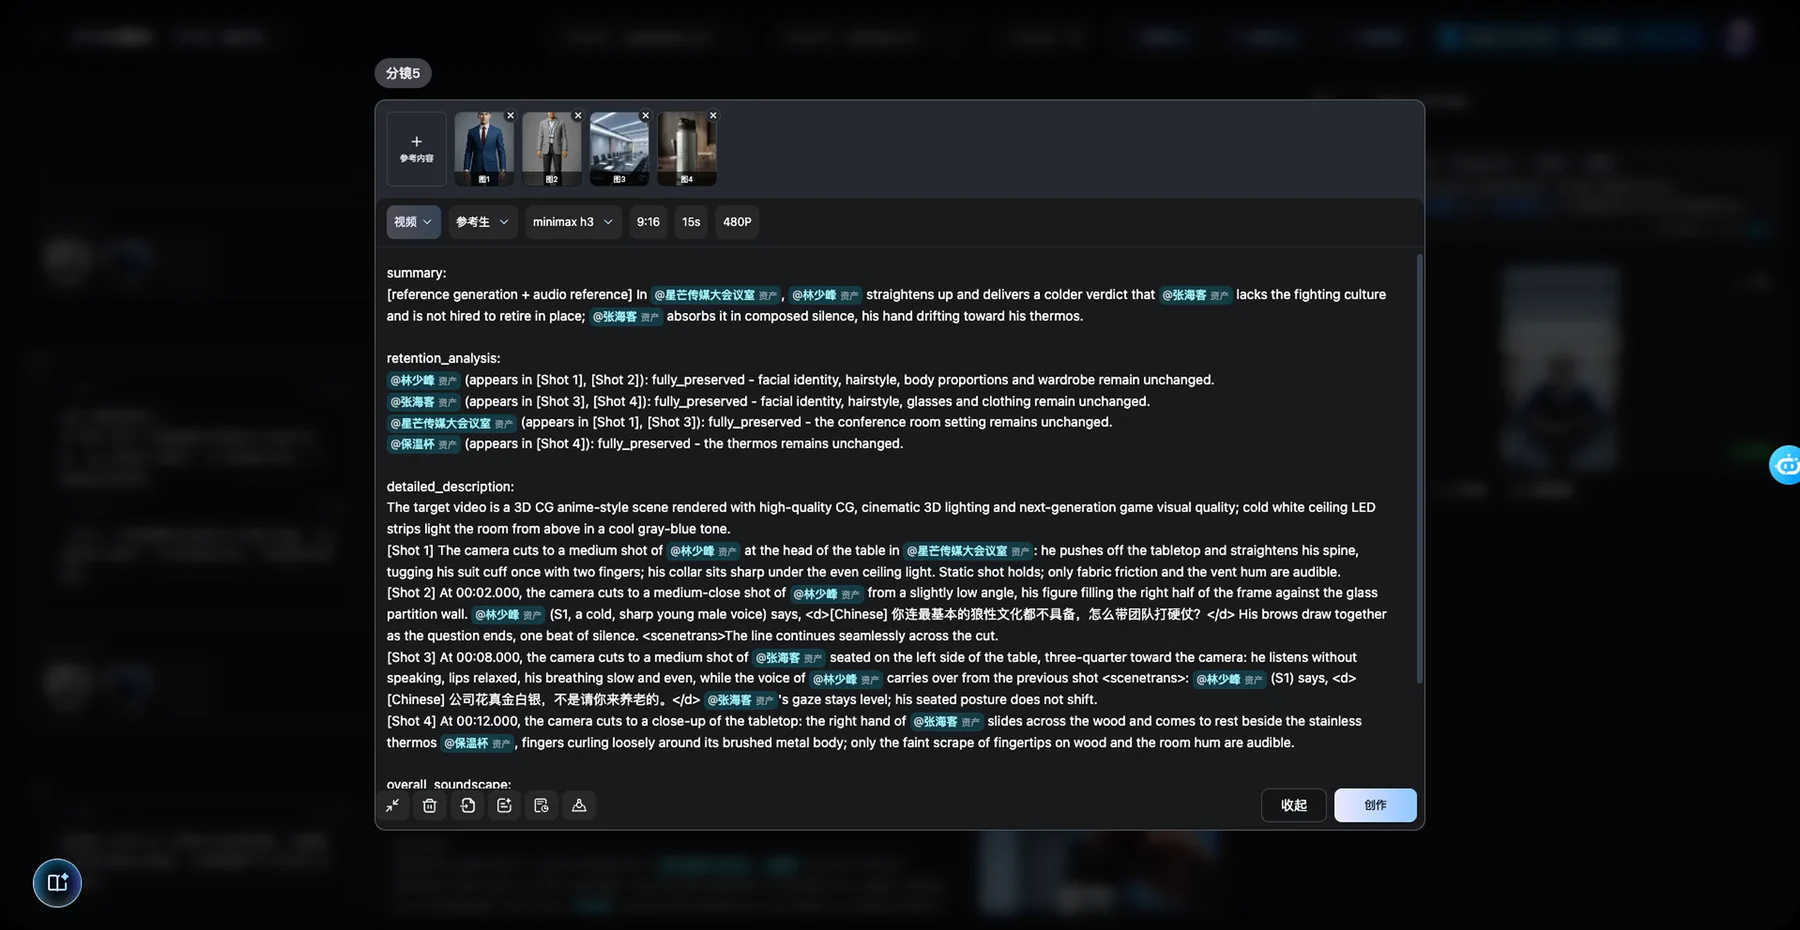This screenshot has width=1800, height=930.
Task: Remove reference image 图3
Action: 645,116
